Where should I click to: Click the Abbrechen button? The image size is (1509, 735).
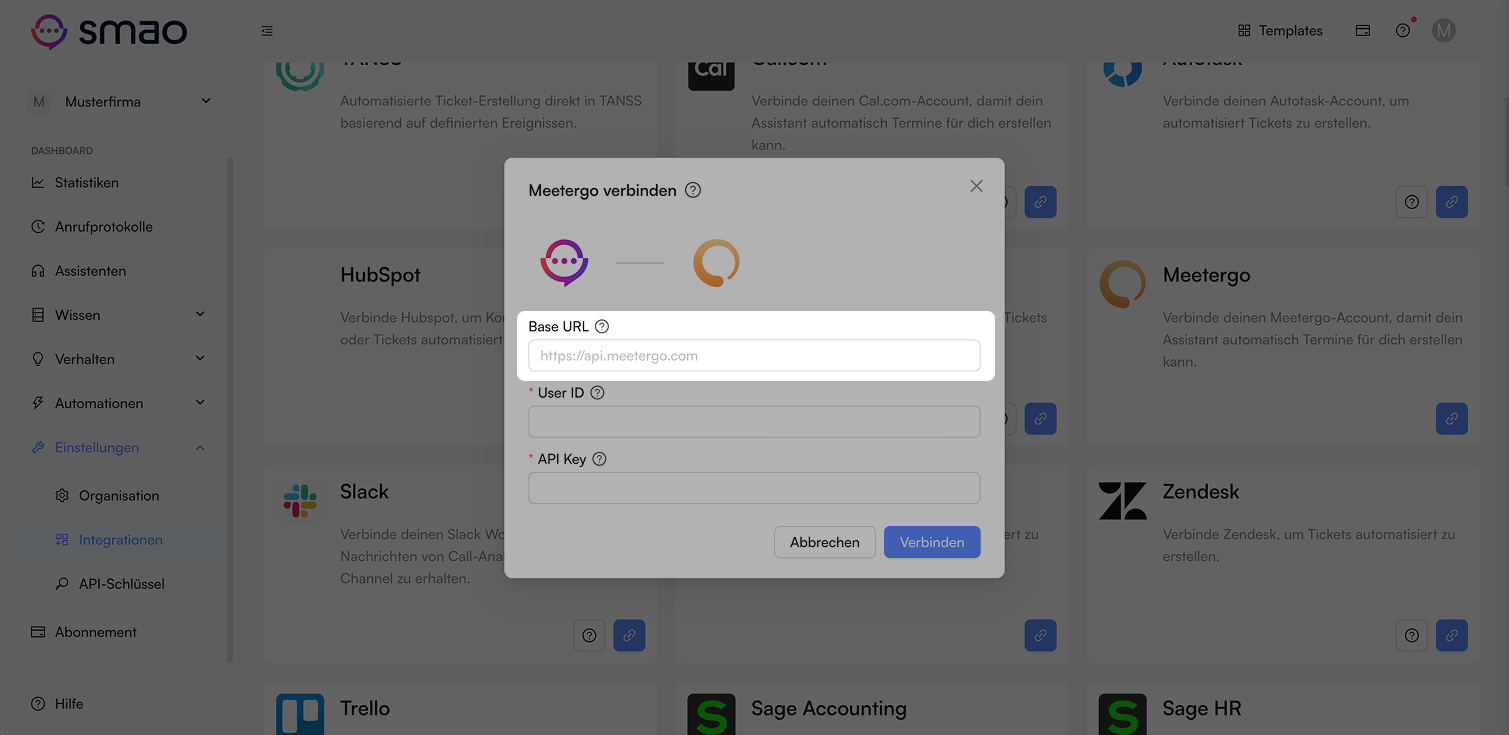click(x=825, y=542)
